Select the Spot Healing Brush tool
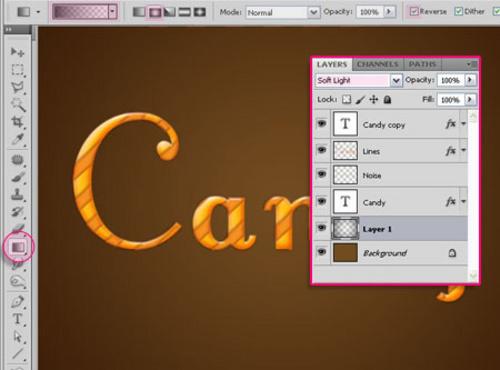 (x=17, y=160)
